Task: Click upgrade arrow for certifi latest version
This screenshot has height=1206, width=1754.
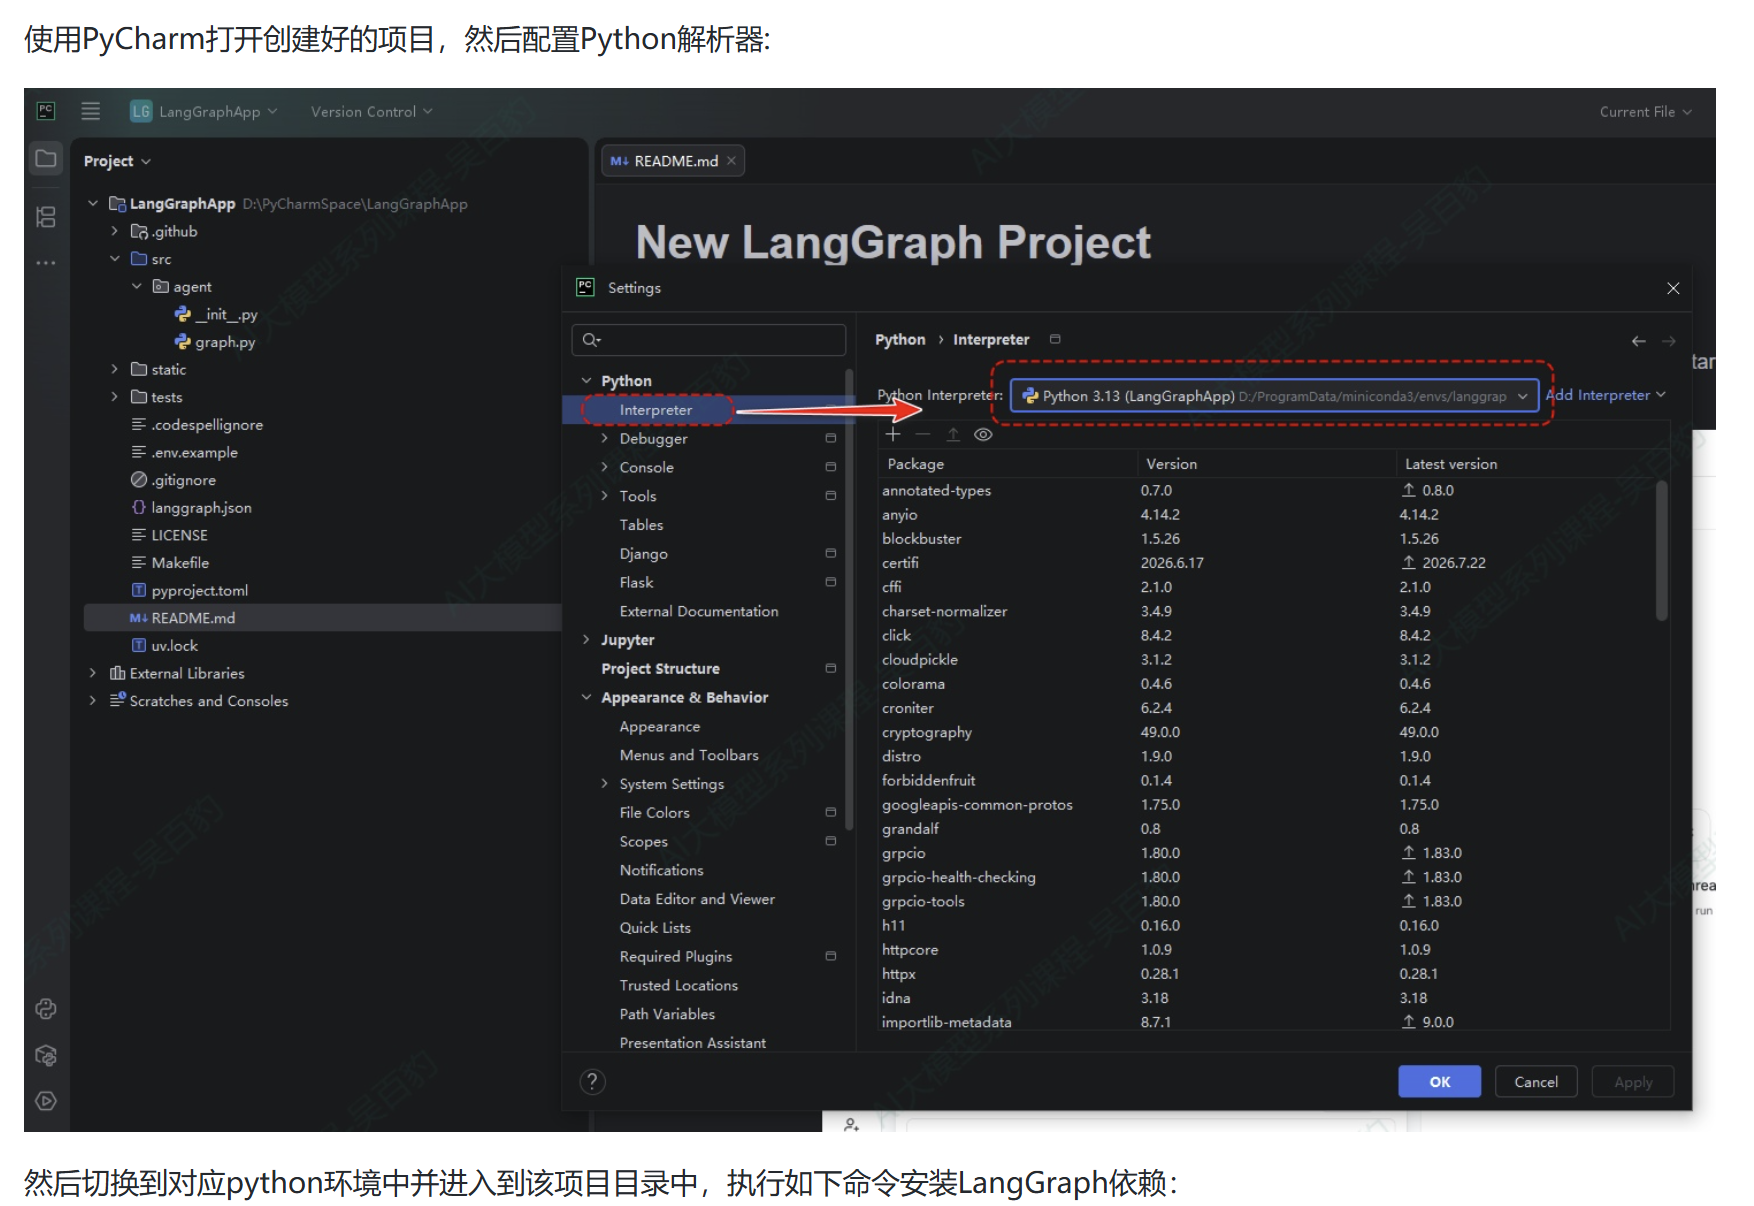Action: pyautogui.click(x=1408, y=562)
